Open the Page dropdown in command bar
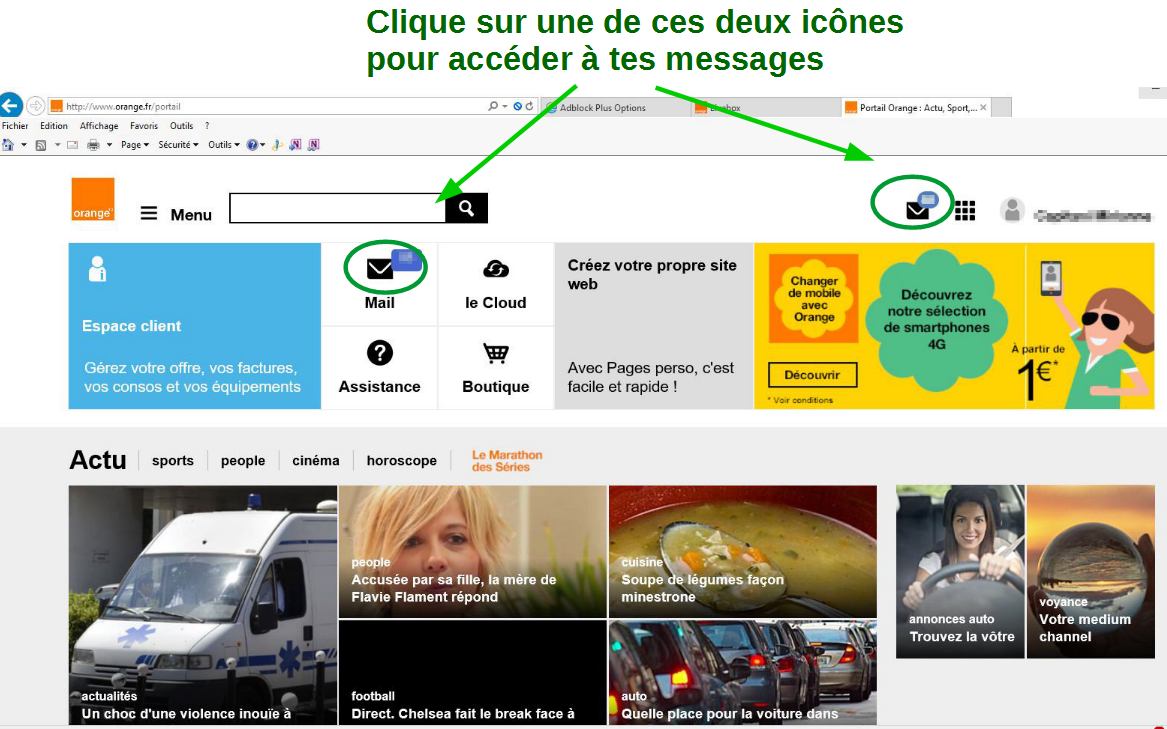 click(x=135, y=145)
